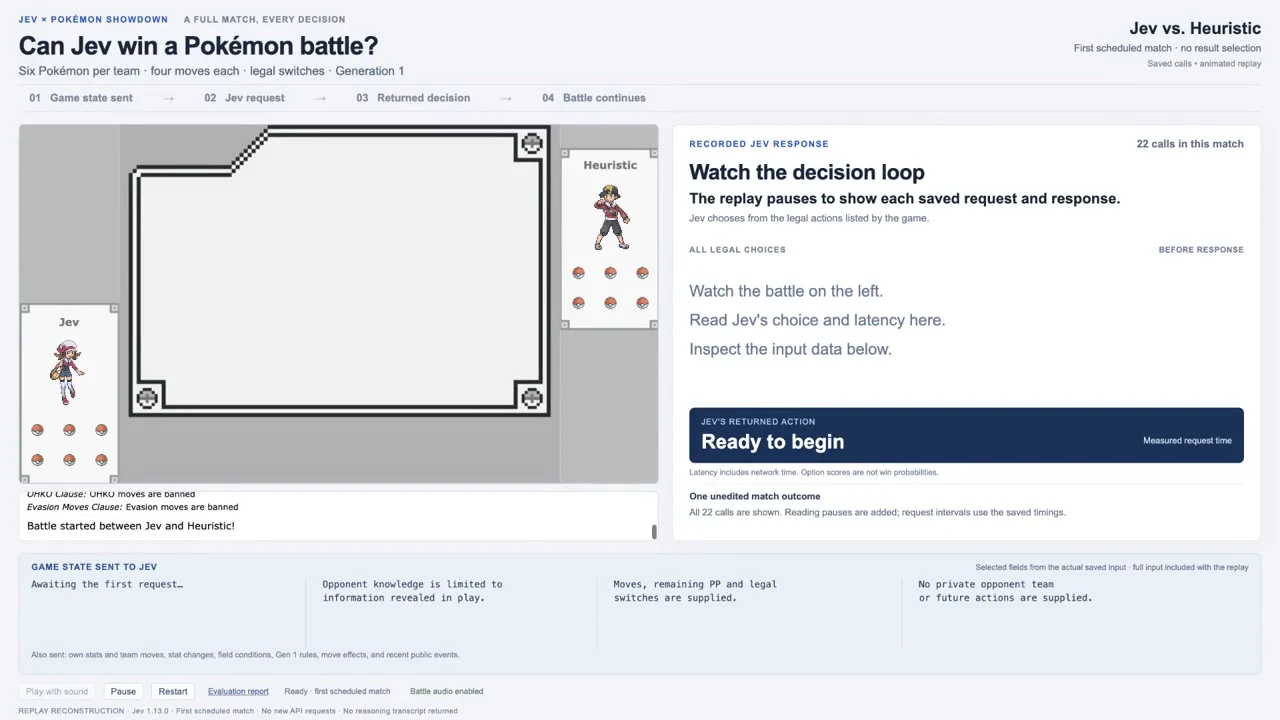Click the 'Evasion Moves Clause' log line
The width and height of the screenshot is (1280, 720).
point(132,507)
